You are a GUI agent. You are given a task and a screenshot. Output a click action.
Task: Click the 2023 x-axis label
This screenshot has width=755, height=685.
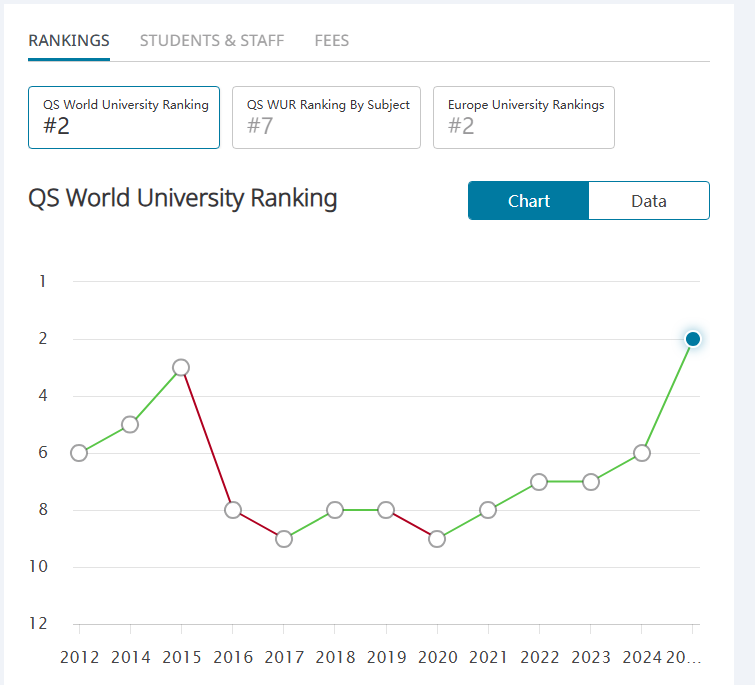[591, 657]
